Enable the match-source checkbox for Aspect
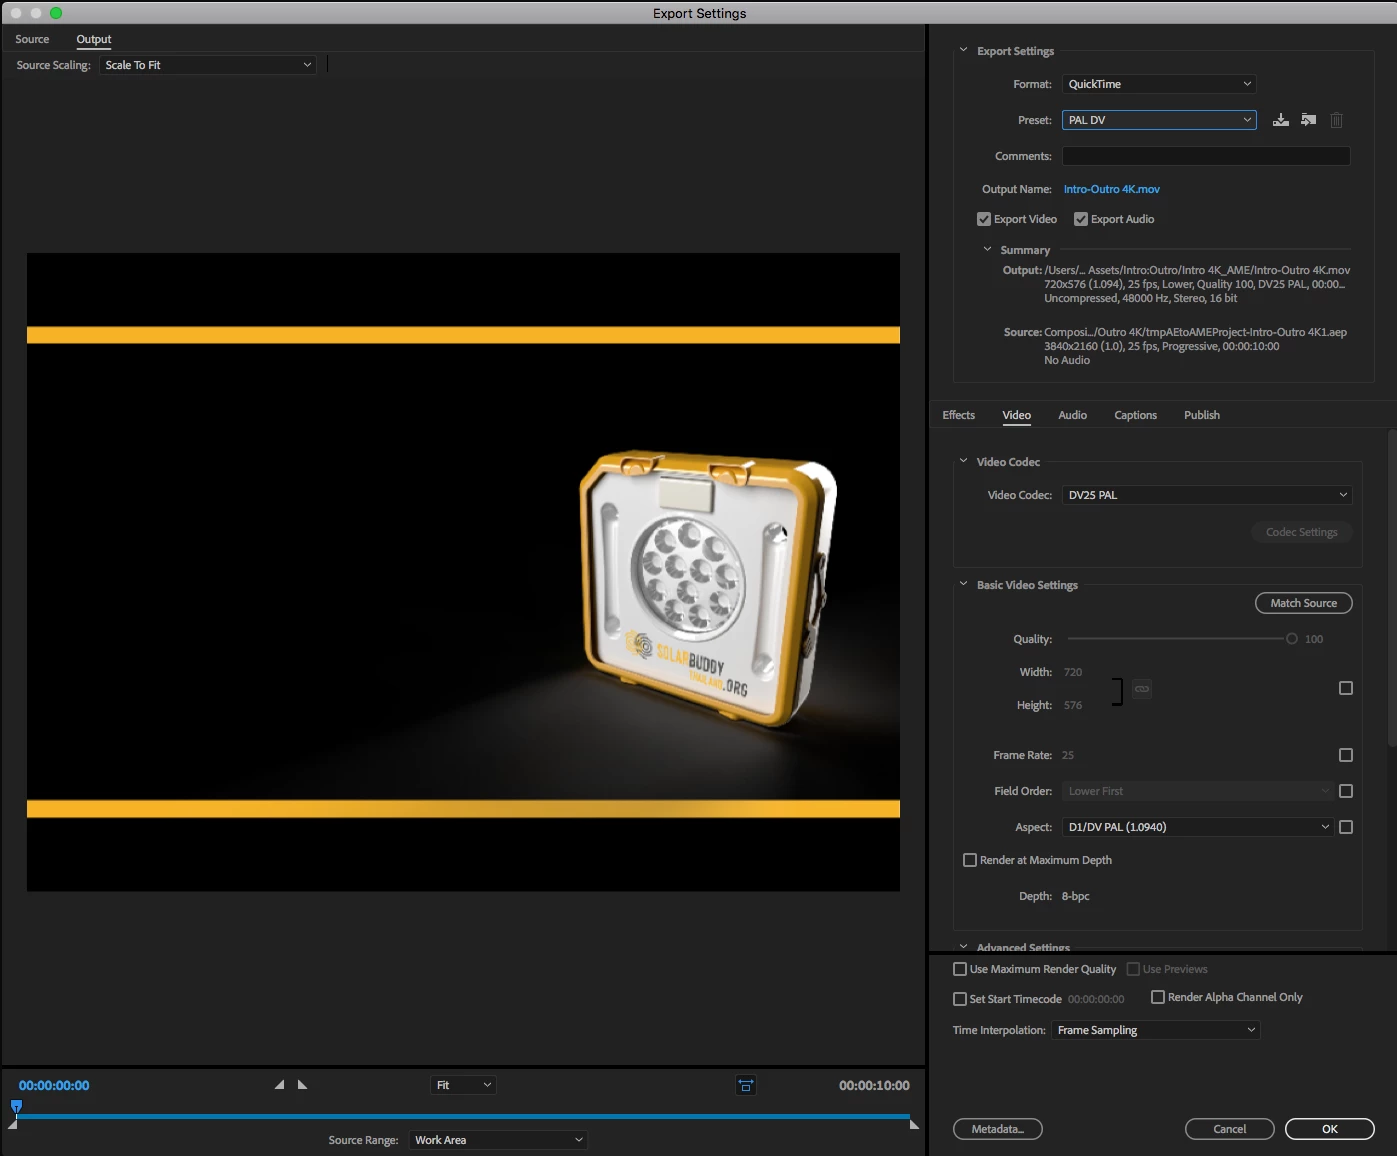The width and height of the screenshot is (1397, 1156). pyautogui.click(x=1346, y=827)
